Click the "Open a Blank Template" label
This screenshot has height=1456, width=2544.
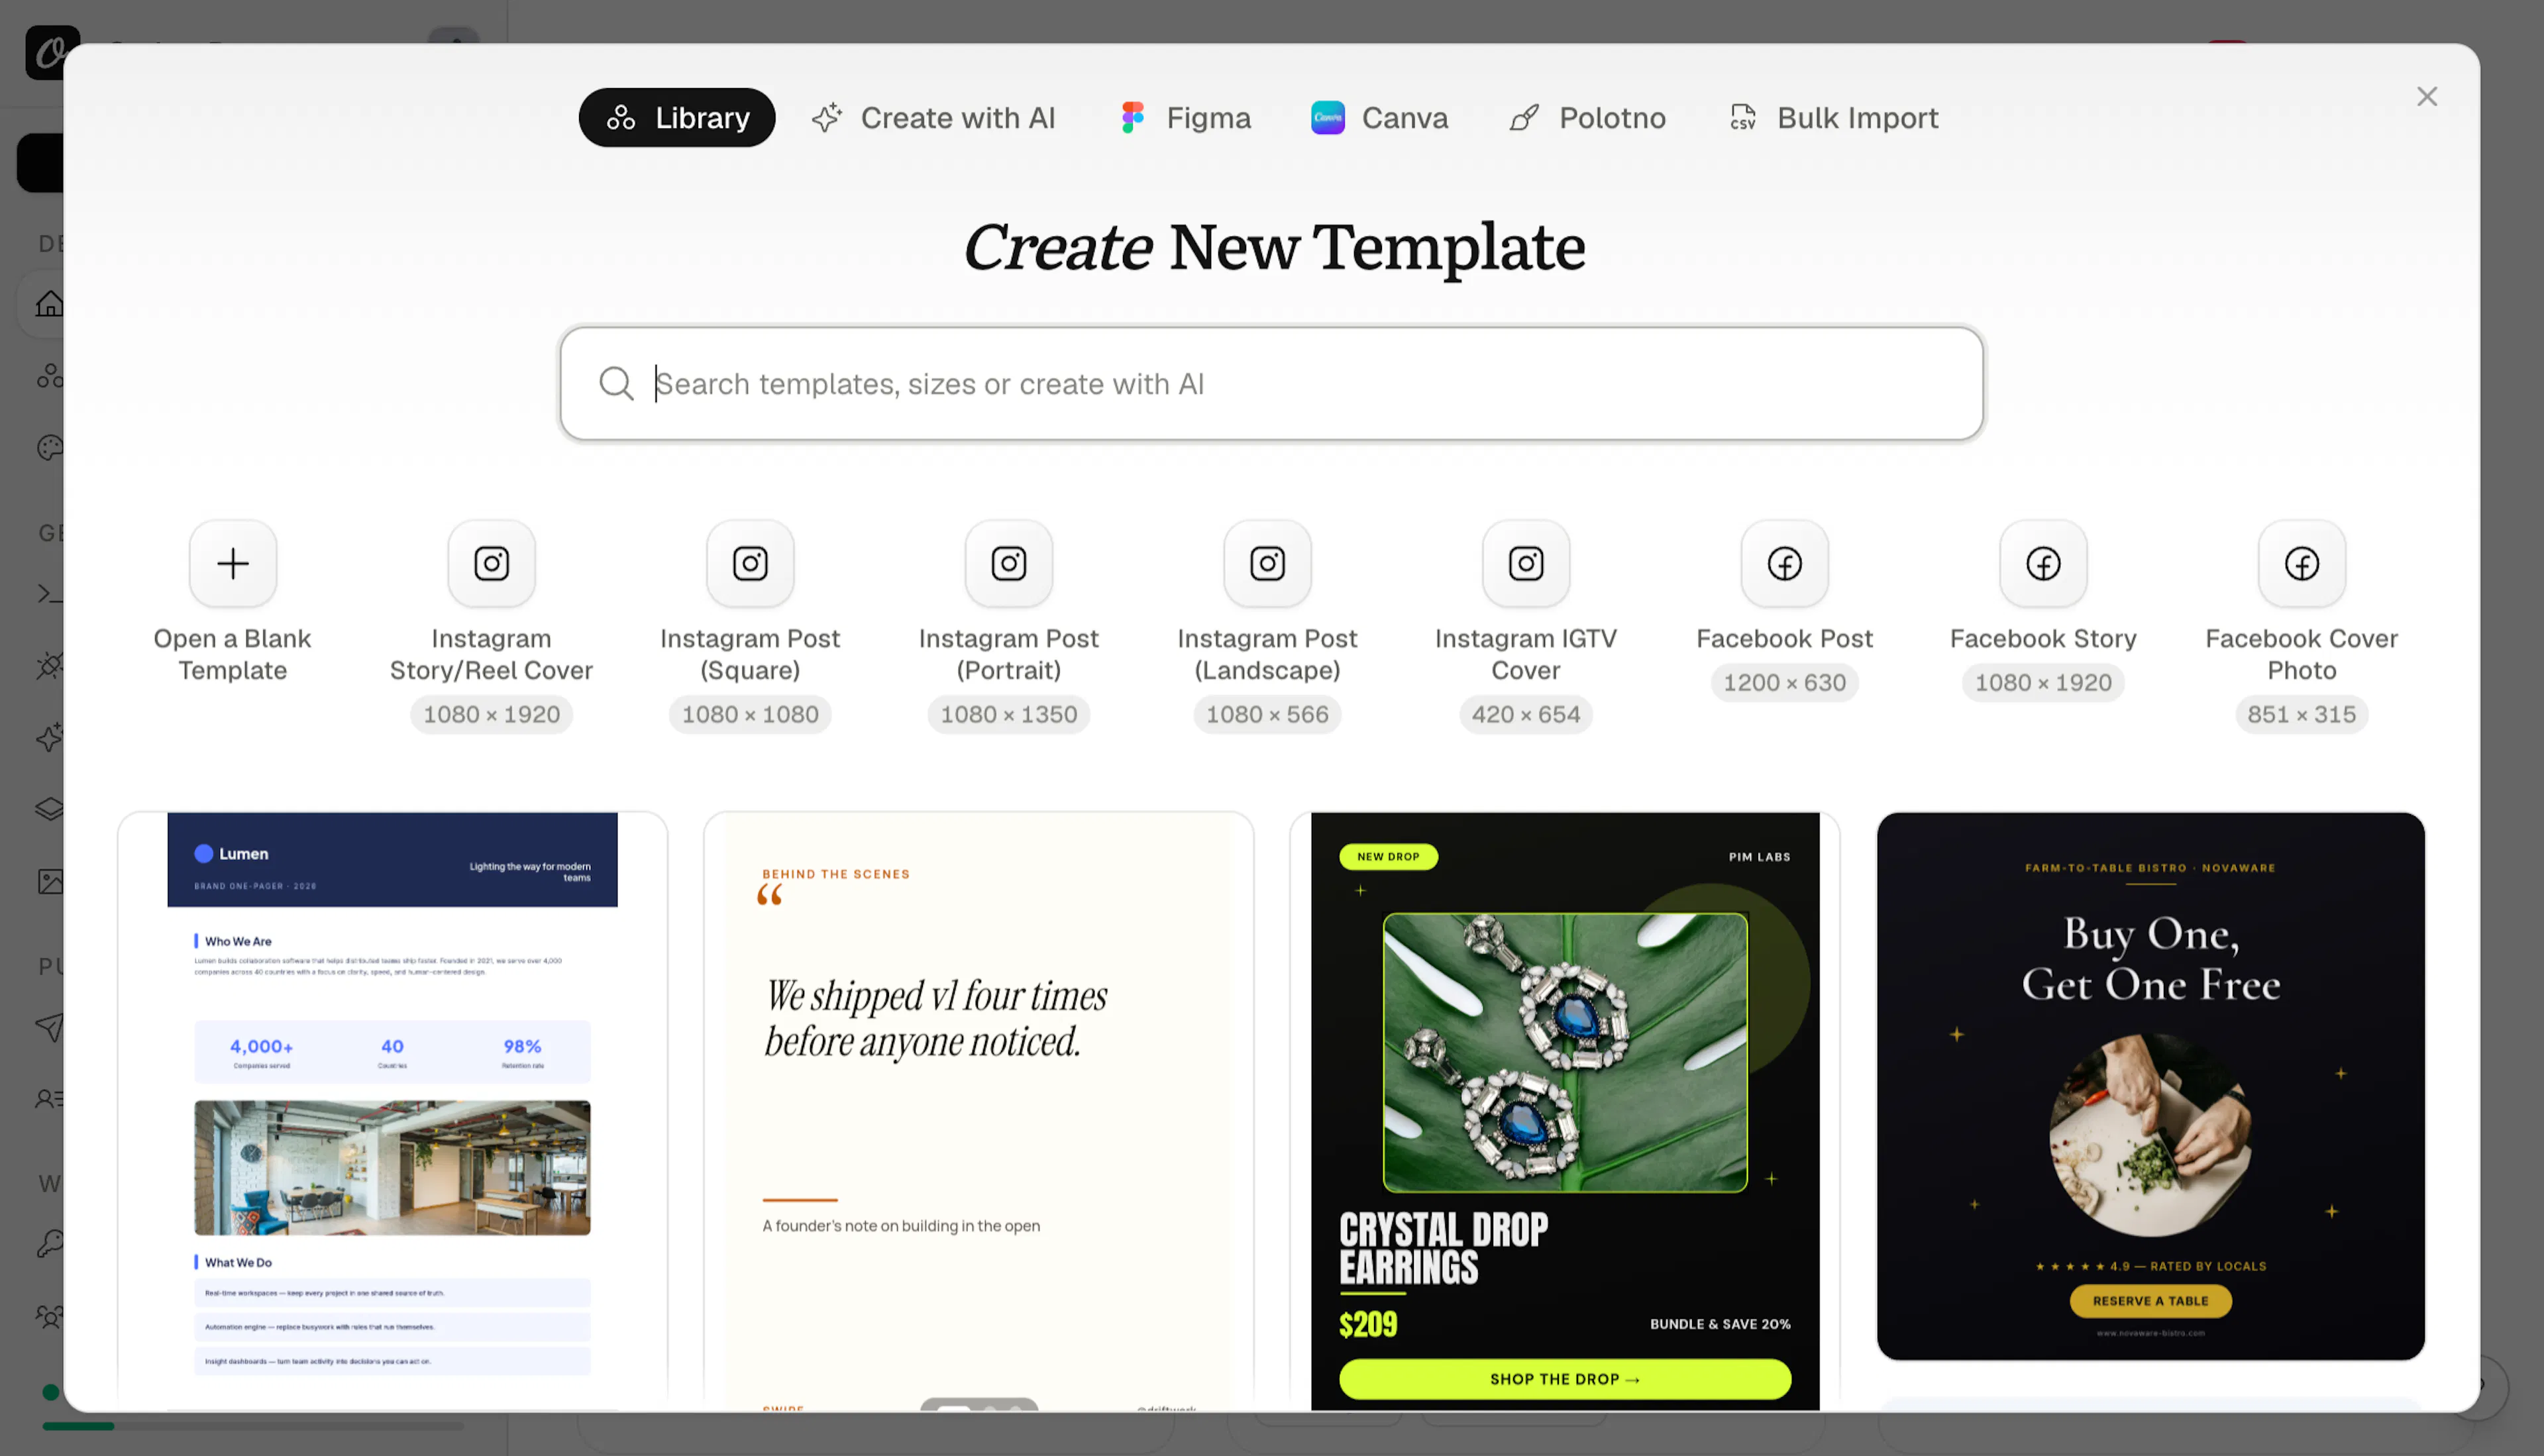[x=233, y=655]
